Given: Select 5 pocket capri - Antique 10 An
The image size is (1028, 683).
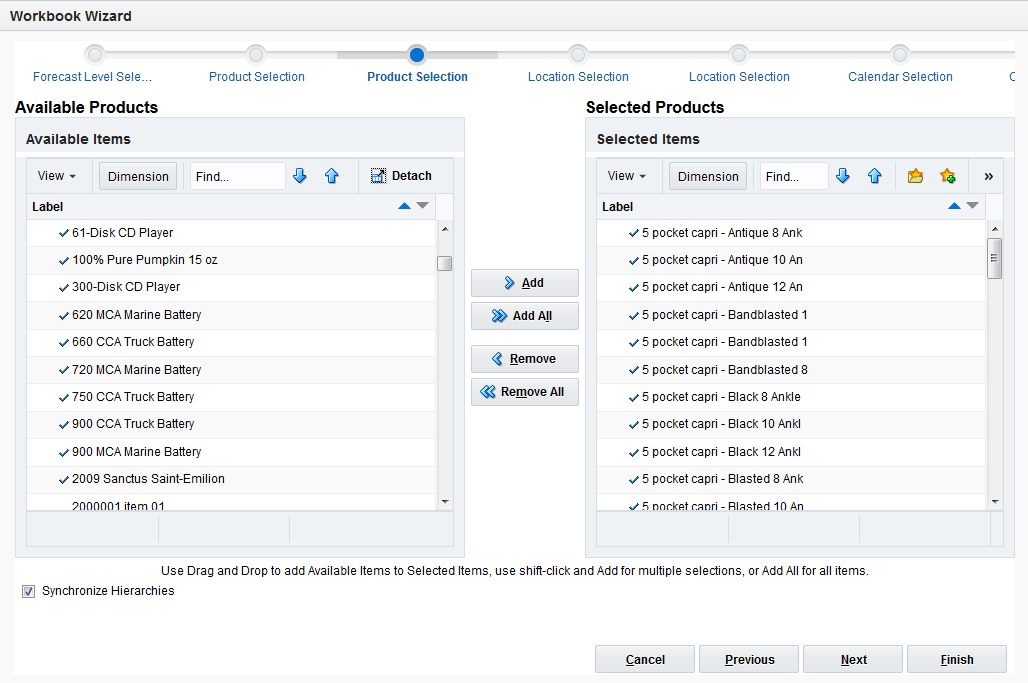Looking at the screenshot, I should coord(791,260).
